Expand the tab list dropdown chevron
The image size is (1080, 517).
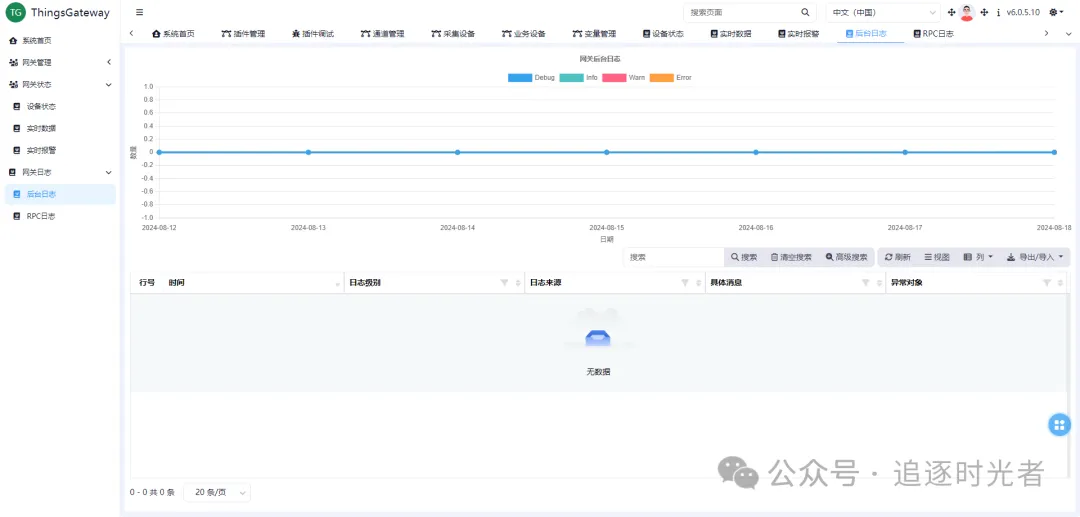click(1068, 33)
